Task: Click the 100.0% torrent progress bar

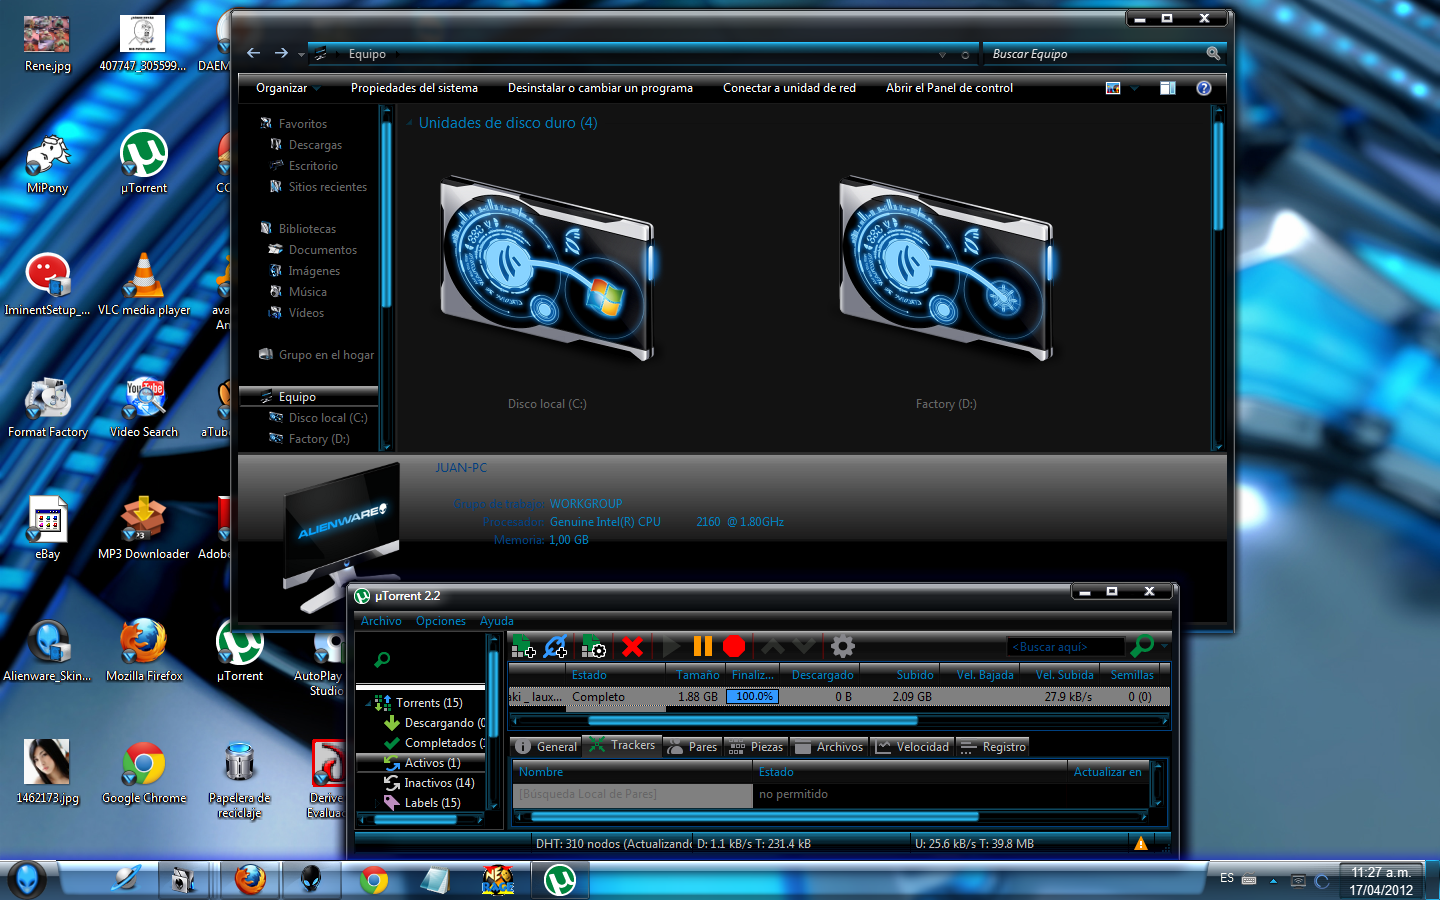Action: pos(752,697)
